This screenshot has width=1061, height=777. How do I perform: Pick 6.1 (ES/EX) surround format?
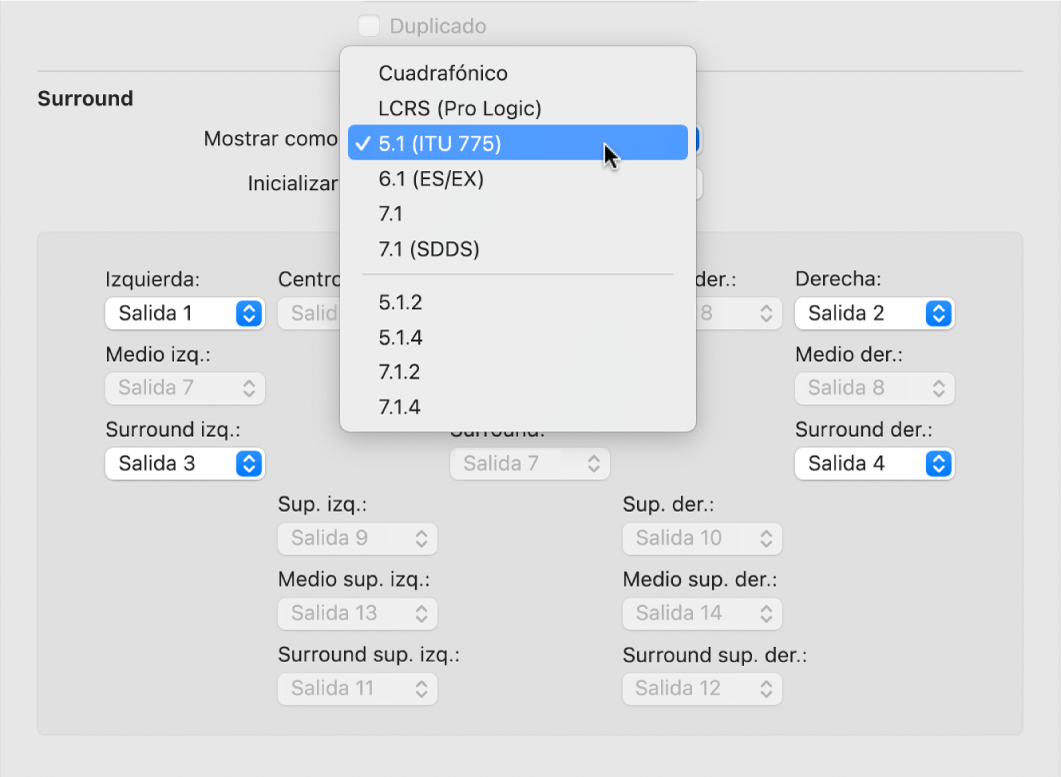(431, 179)
